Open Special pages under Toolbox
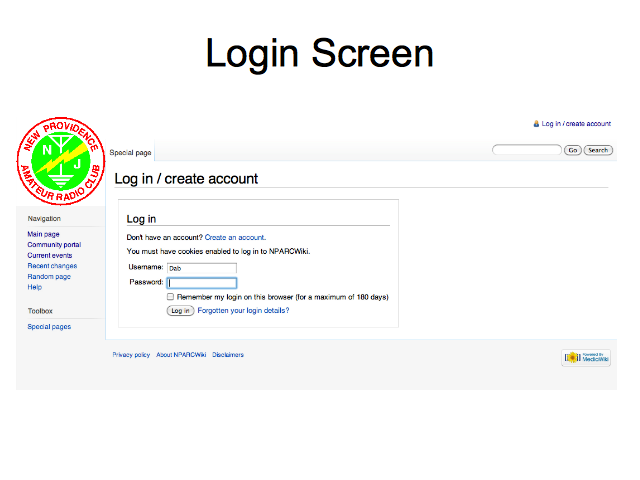Image resolution: width=640 pixels, height=480 pixels. pyautogui.click(x=49, y=327)
